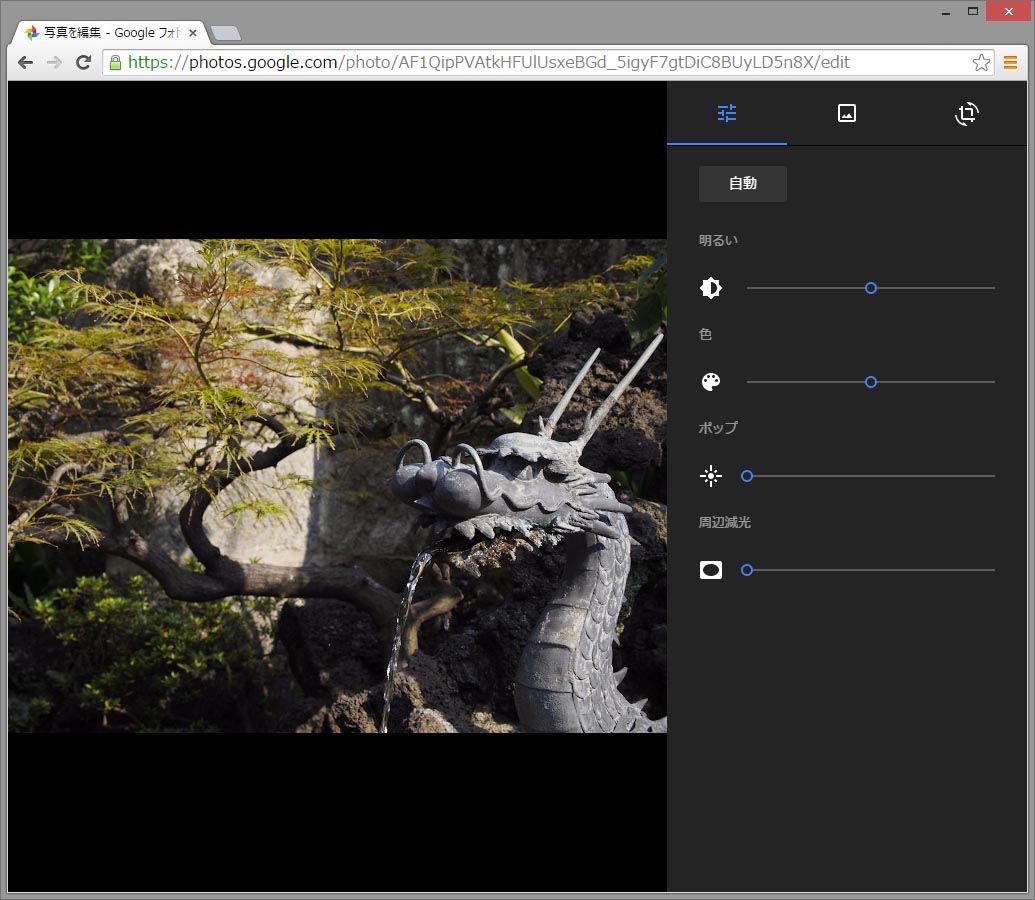Open the Chrome hamburger menu
Viewport: 1035px width, 900px height.
[1010, 63]
